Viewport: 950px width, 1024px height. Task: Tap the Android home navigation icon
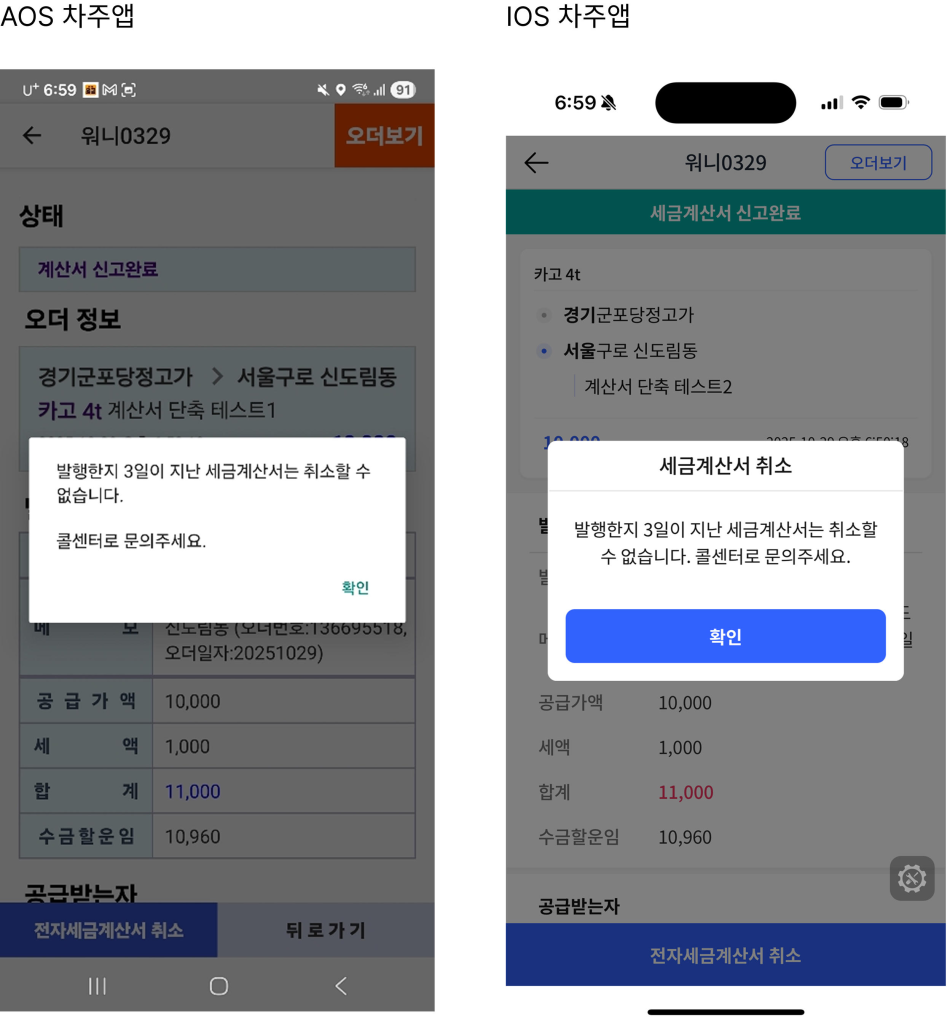tap(219, 985)
